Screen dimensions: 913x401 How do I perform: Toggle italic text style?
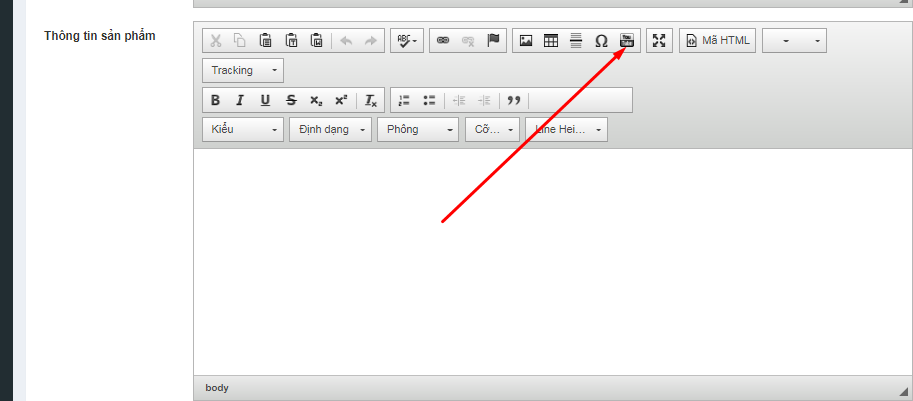click(x=240, y=100)
